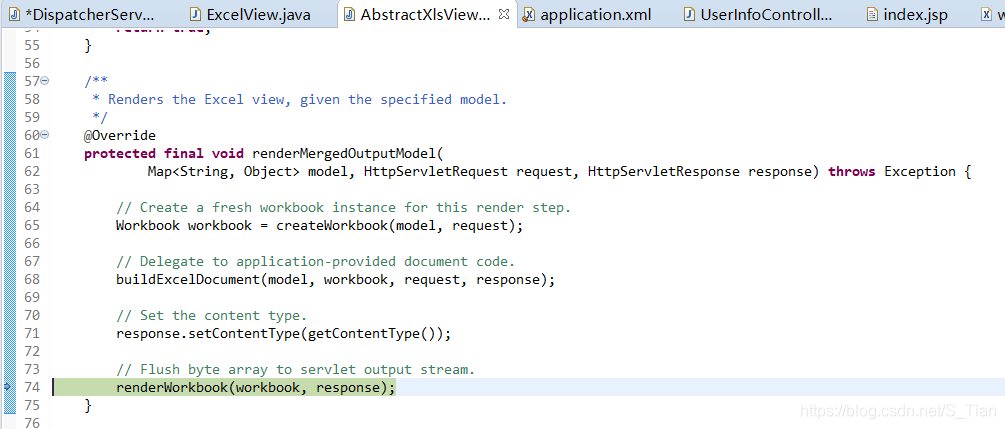
Task: Click line number 55 in the ruler
Action: coord(31,46)
